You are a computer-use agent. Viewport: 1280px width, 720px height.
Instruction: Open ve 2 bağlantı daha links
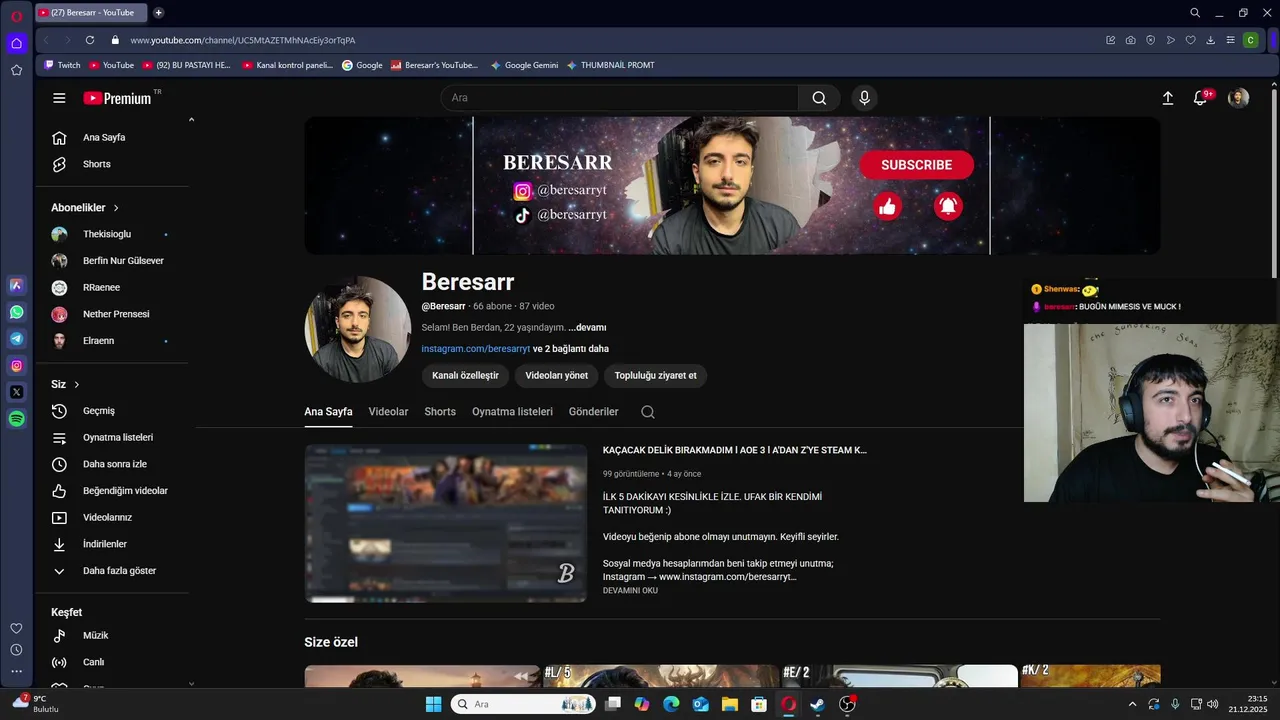pos(571,349)
